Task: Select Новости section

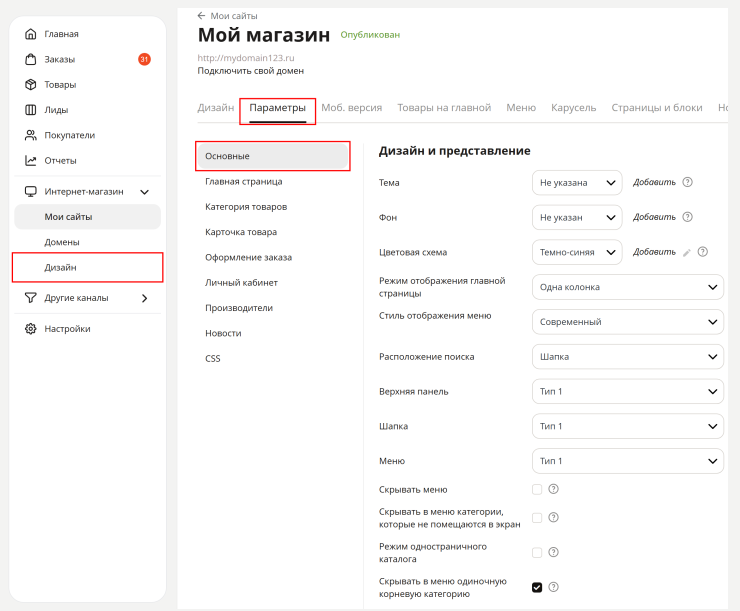Action: click(x=223, y=333)
